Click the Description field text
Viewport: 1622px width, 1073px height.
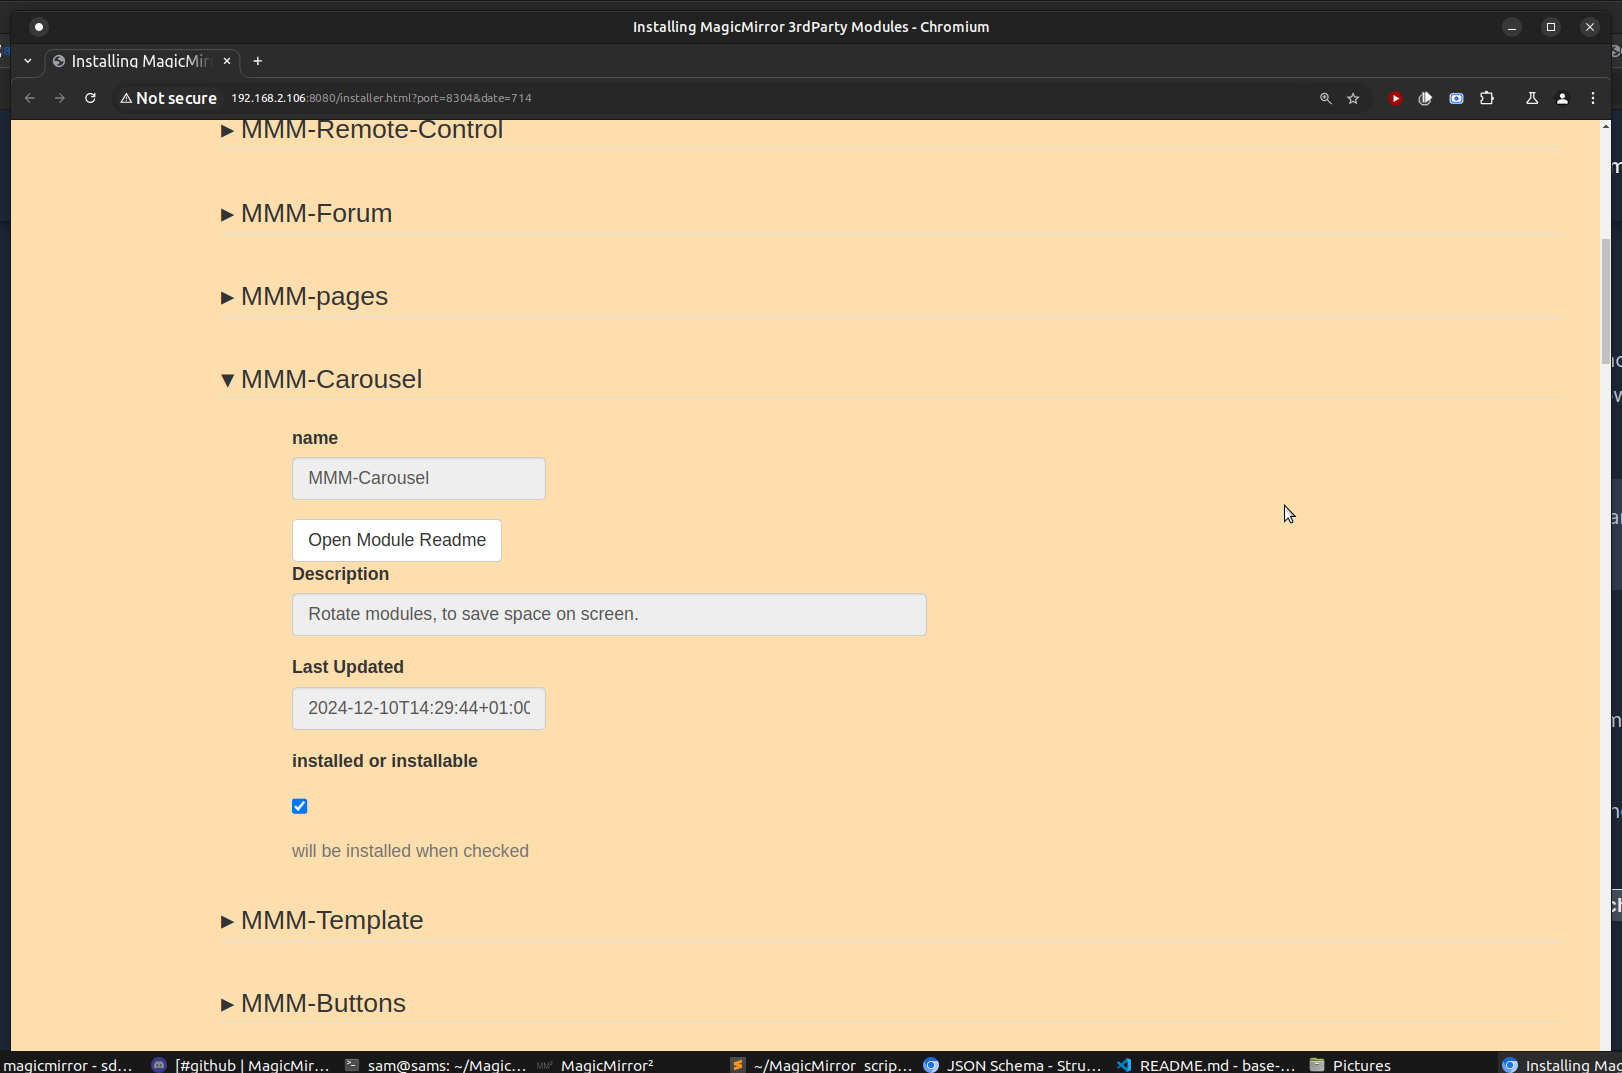click(609, 614)
